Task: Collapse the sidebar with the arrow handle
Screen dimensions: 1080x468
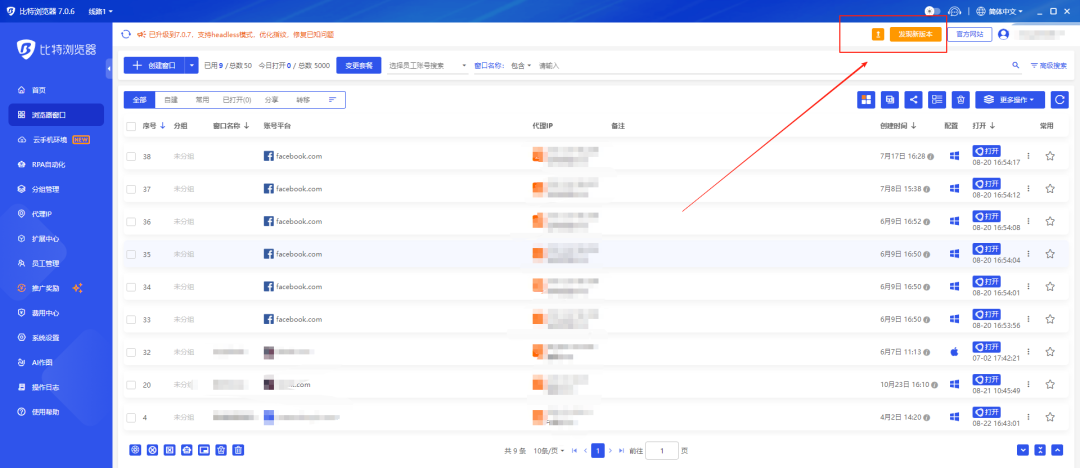Action: click(x=109, y=69)
